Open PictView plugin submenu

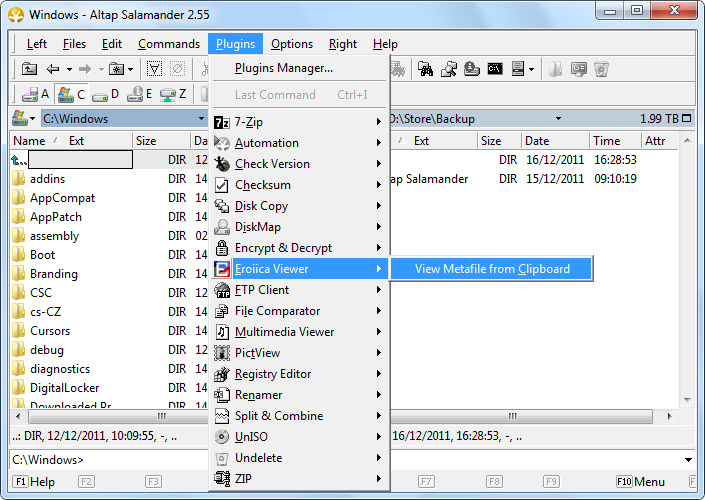click(x=299, y=353)
